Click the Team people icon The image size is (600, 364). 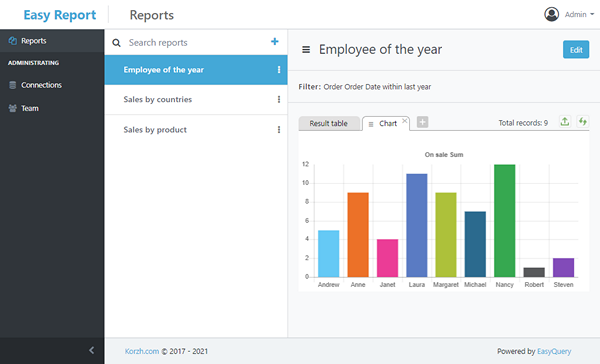13,108
